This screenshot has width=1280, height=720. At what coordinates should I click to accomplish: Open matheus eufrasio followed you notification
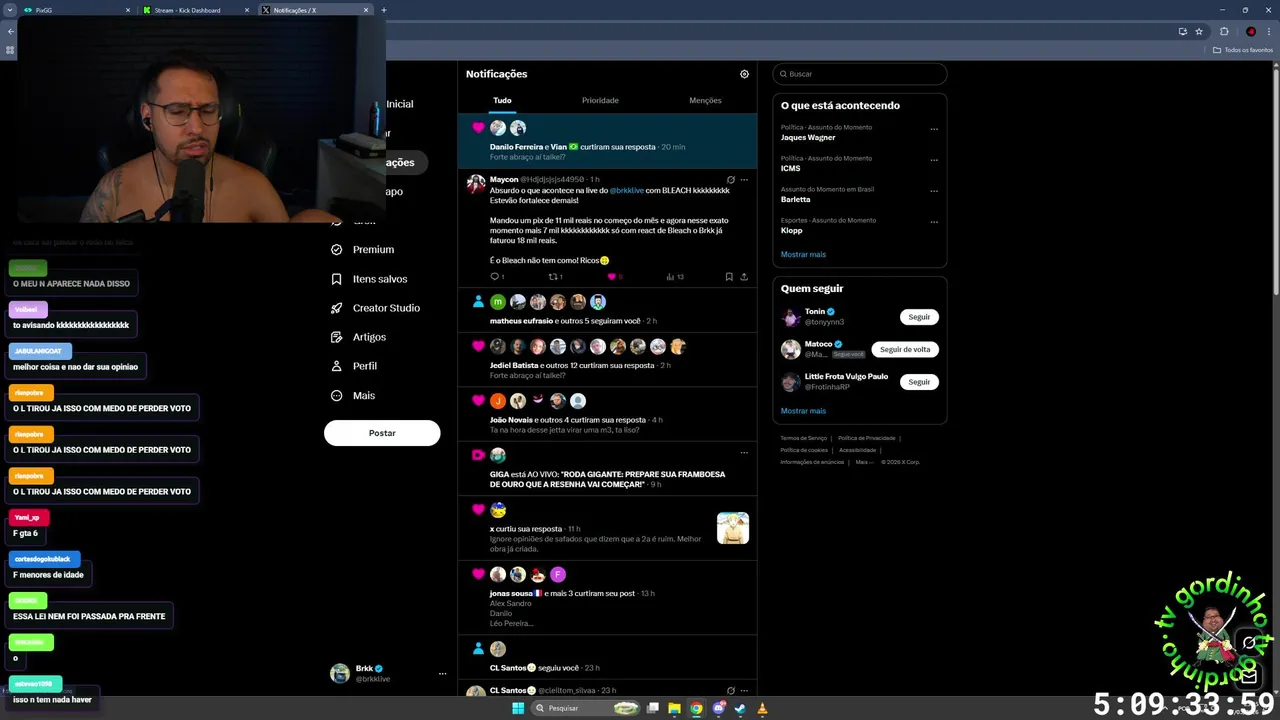pyautogui.click(x=607, y=310)
